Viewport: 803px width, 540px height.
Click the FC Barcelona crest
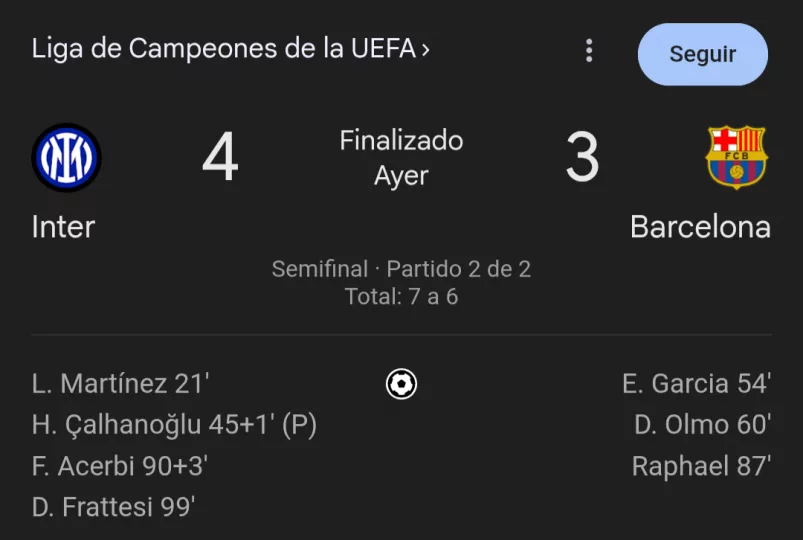[736, 157]
